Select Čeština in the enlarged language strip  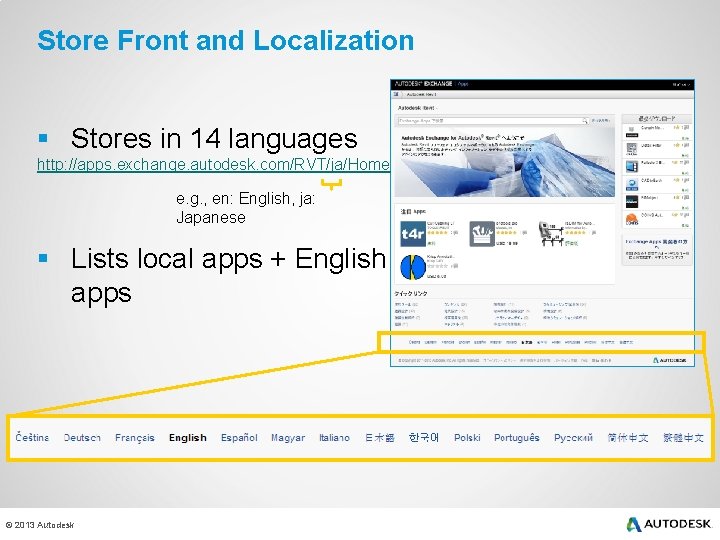(32, 437)
